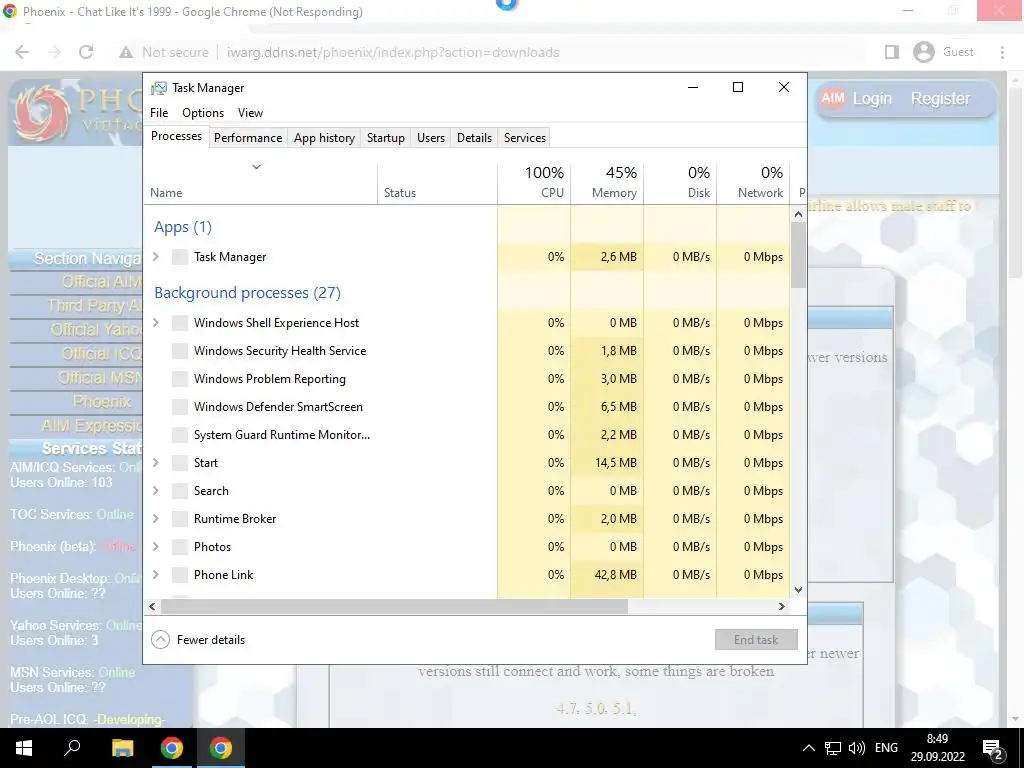The width and height of the screenshot is (1024, 768).
Task: Switch to the Users tab
Action: (x=431, y=138)
